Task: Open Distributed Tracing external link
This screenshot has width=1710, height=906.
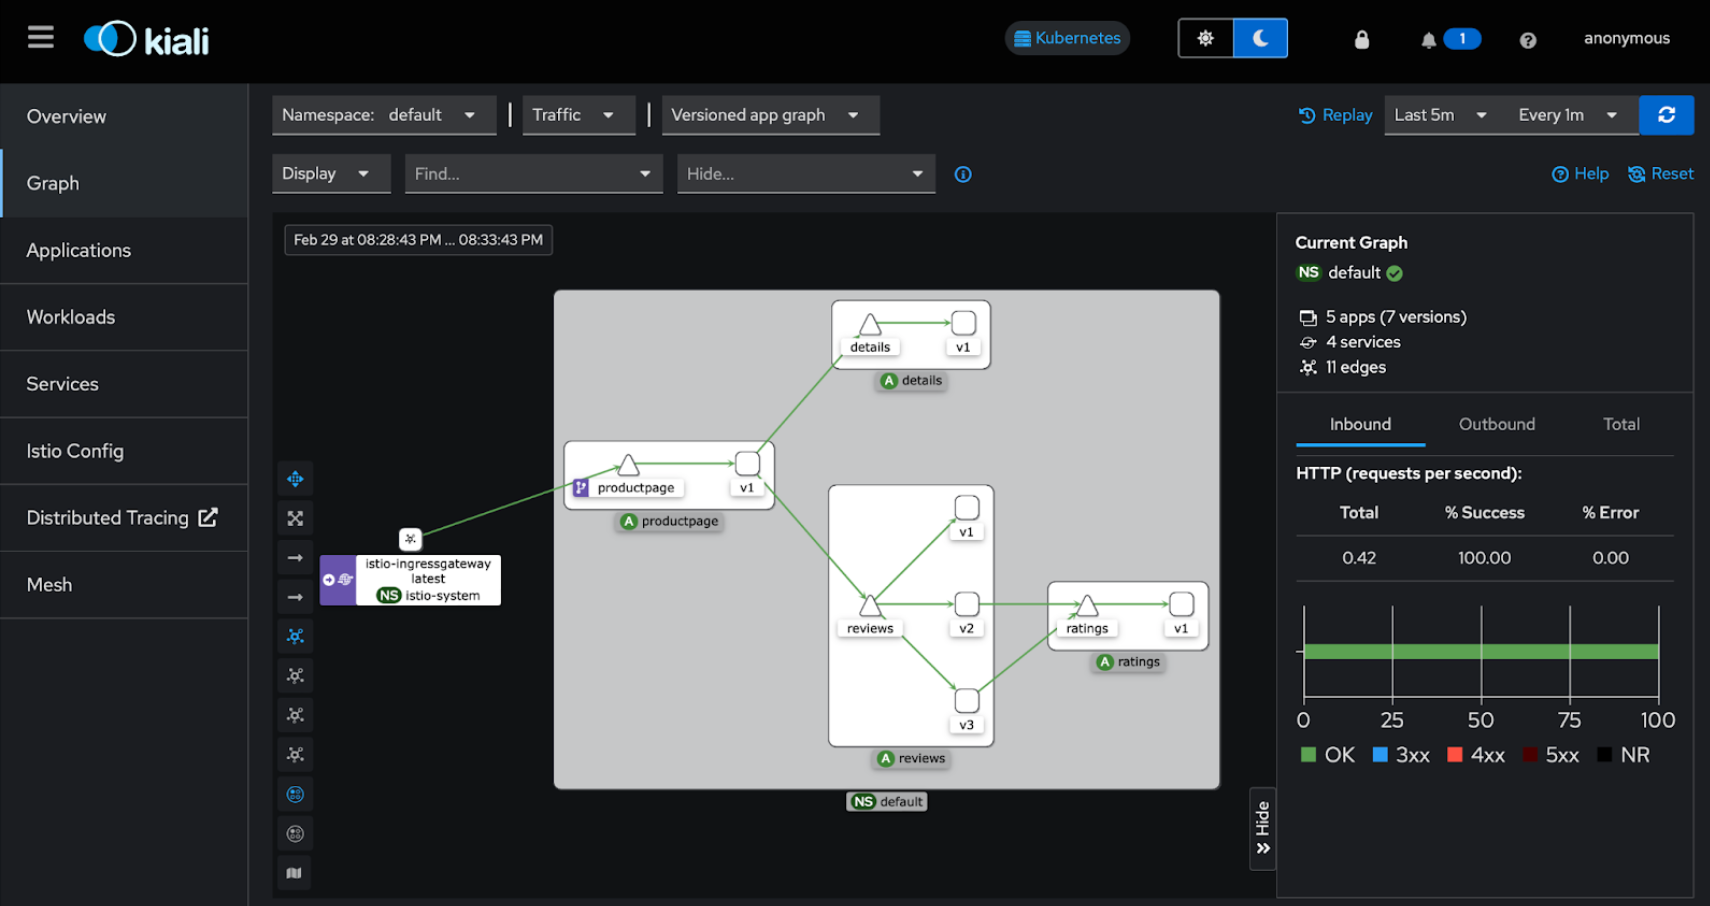Action: click(x=124, y=518)
